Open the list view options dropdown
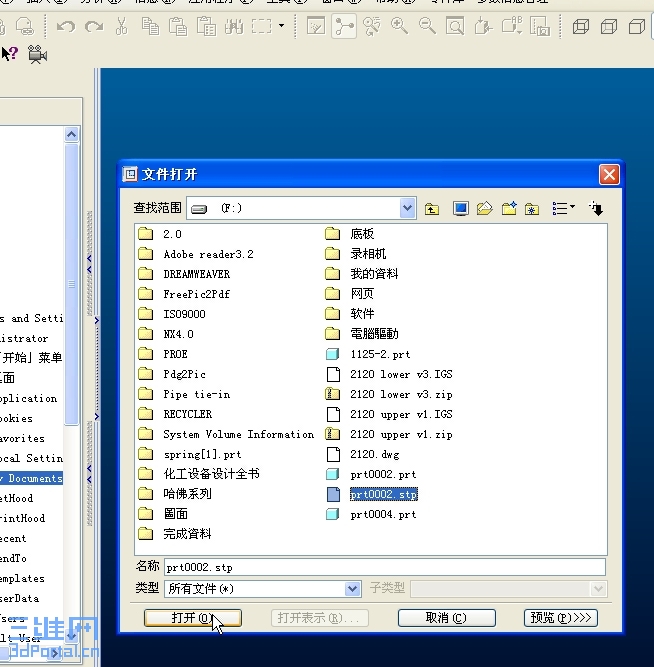 pos(564,208)
